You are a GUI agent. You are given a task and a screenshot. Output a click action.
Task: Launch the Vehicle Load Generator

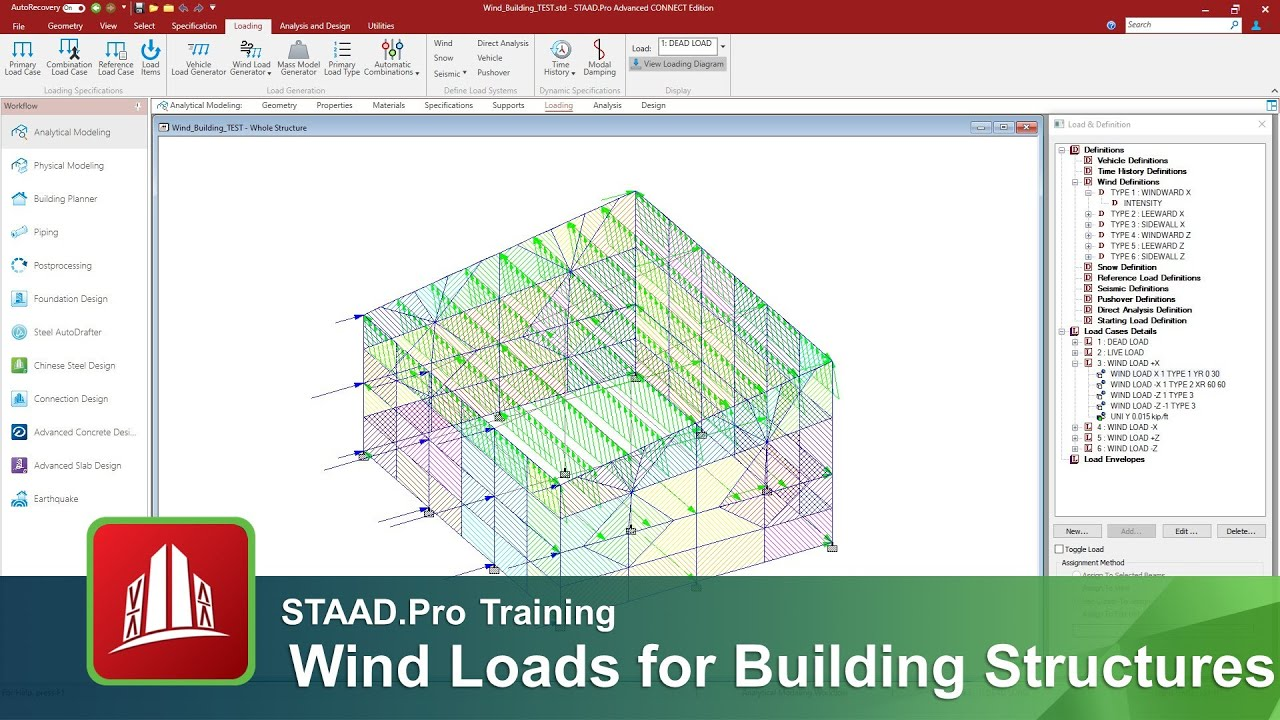point(199,57)
